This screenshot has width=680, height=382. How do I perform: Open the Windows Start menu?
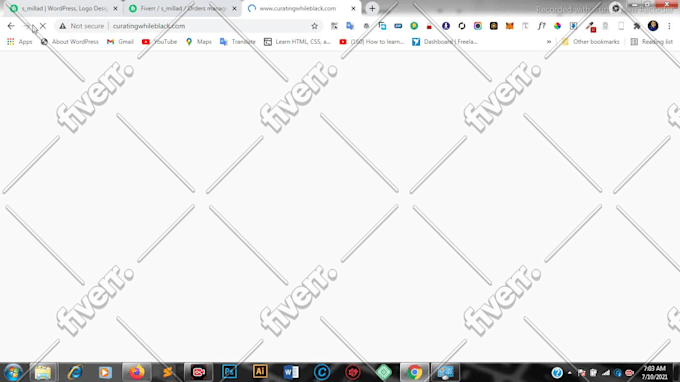(13, 372)
